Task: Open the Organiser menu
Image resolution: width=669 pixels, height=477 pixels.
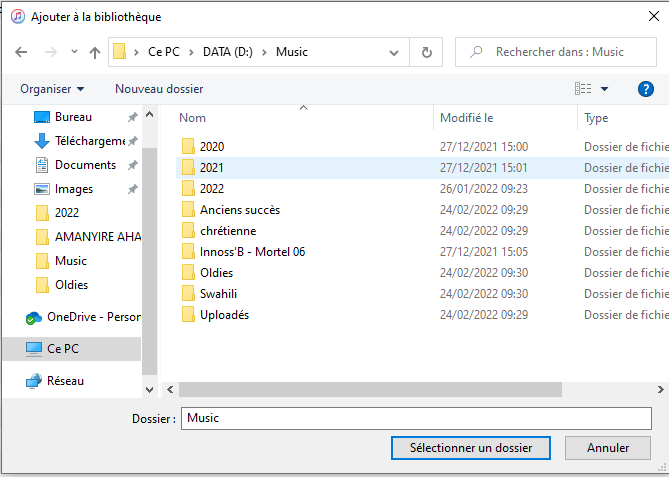Action: [x=52, y=89]
